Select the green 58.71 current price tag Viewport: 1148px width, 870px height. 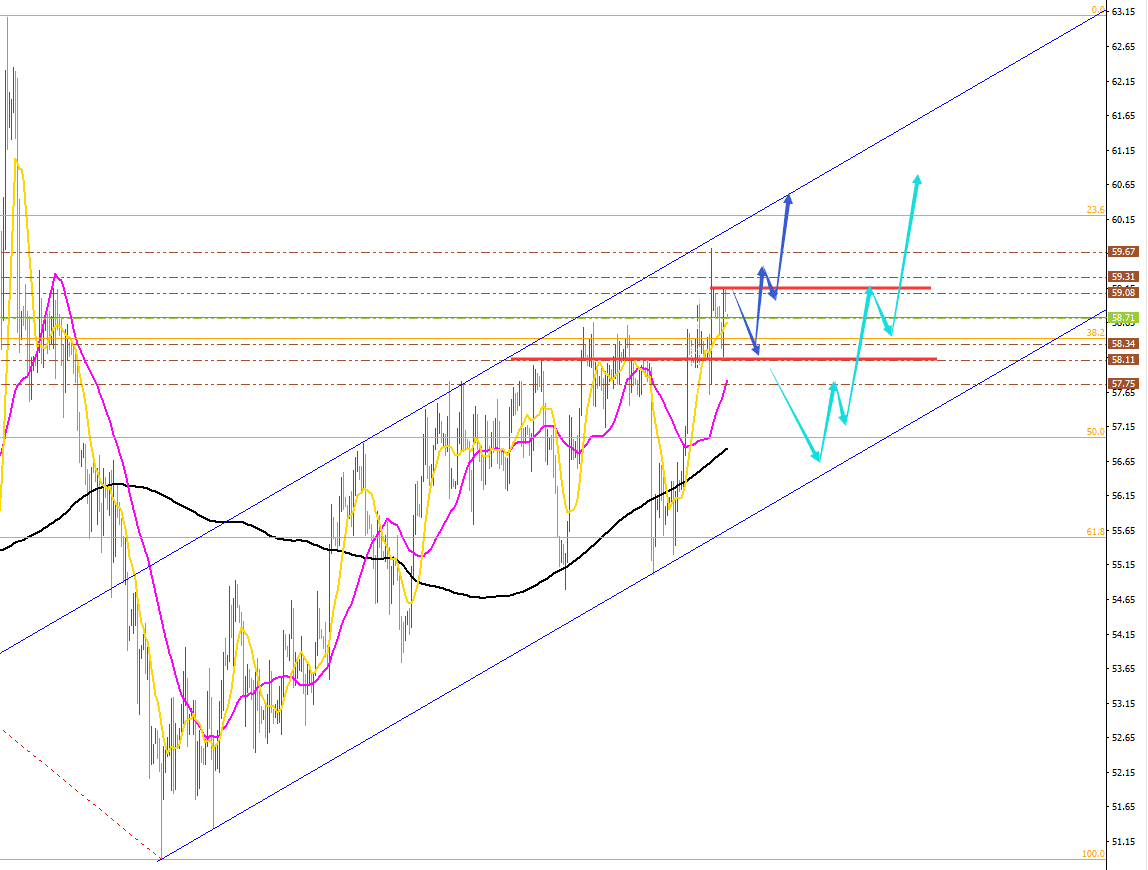pyautogui.click(x=1123, y=318)
